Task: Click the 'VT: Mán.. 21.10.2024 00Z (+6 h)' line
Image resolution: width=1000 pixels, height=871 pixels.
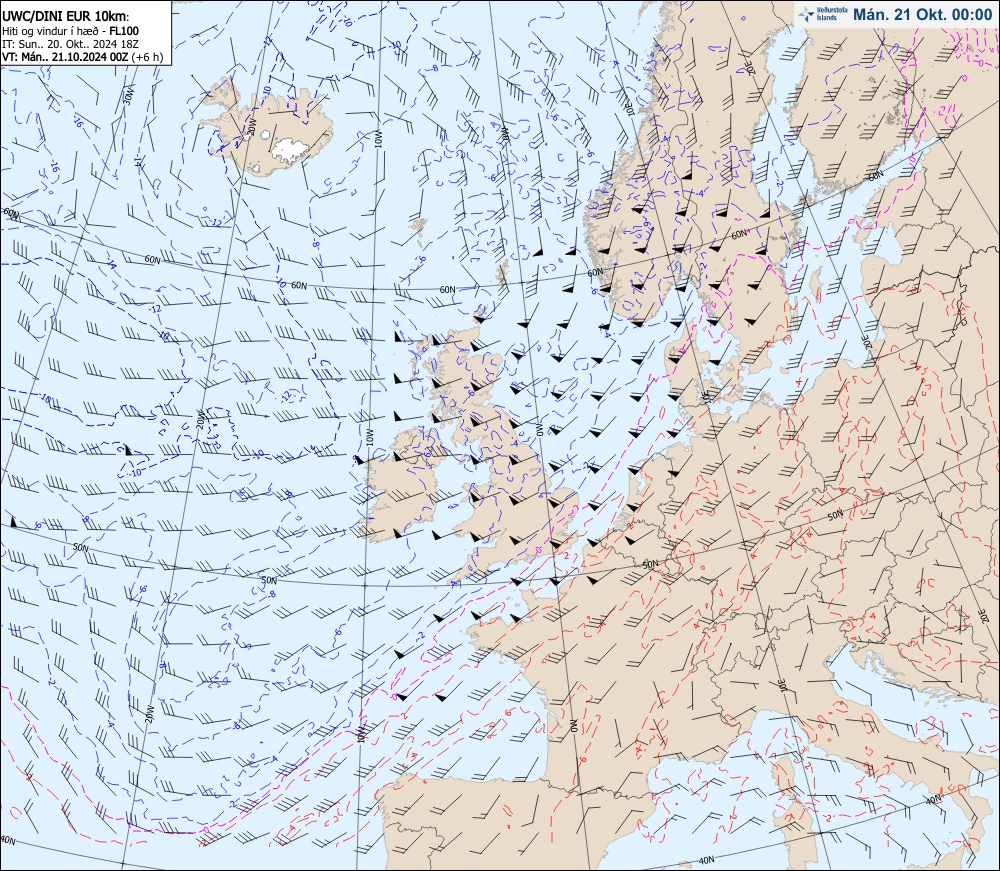Action: pos(82,57)
